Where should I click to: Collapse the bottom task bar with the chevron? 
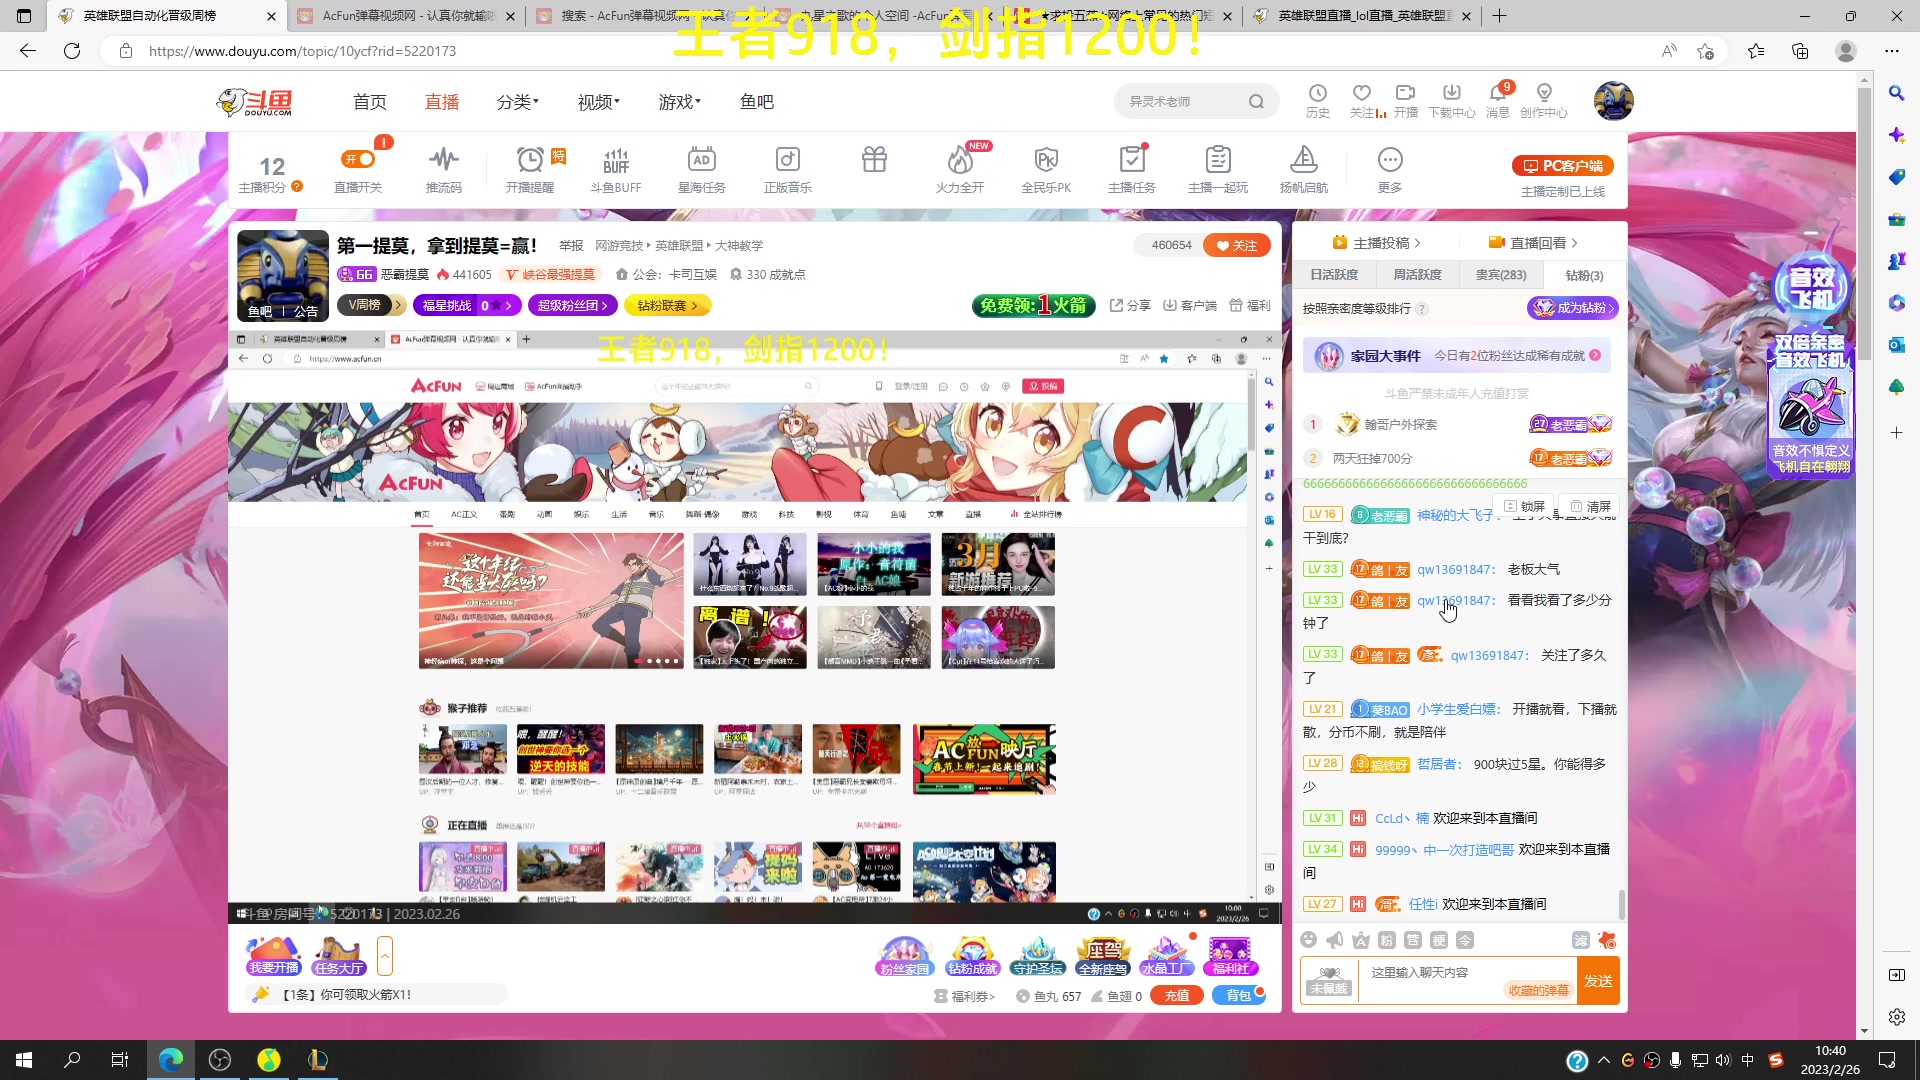point(385,955)
